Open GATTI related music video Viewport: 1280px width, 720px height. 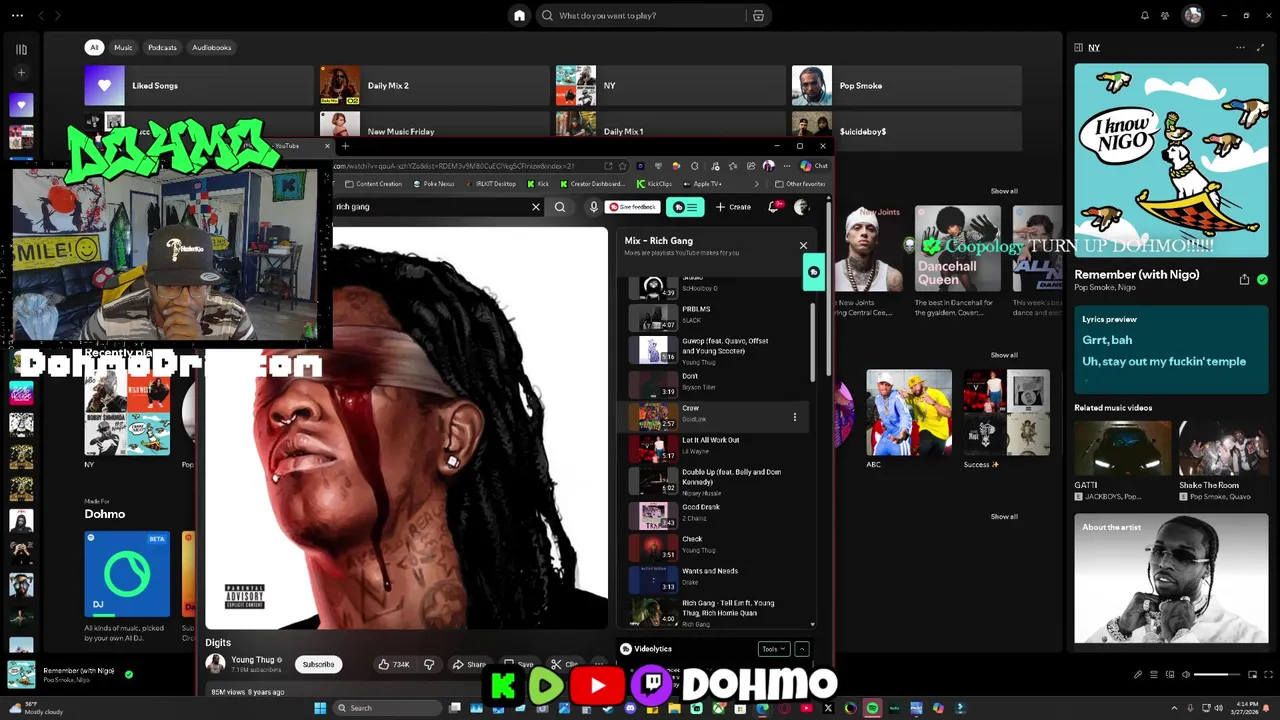pyautogui.click(x=1122, y=447)
